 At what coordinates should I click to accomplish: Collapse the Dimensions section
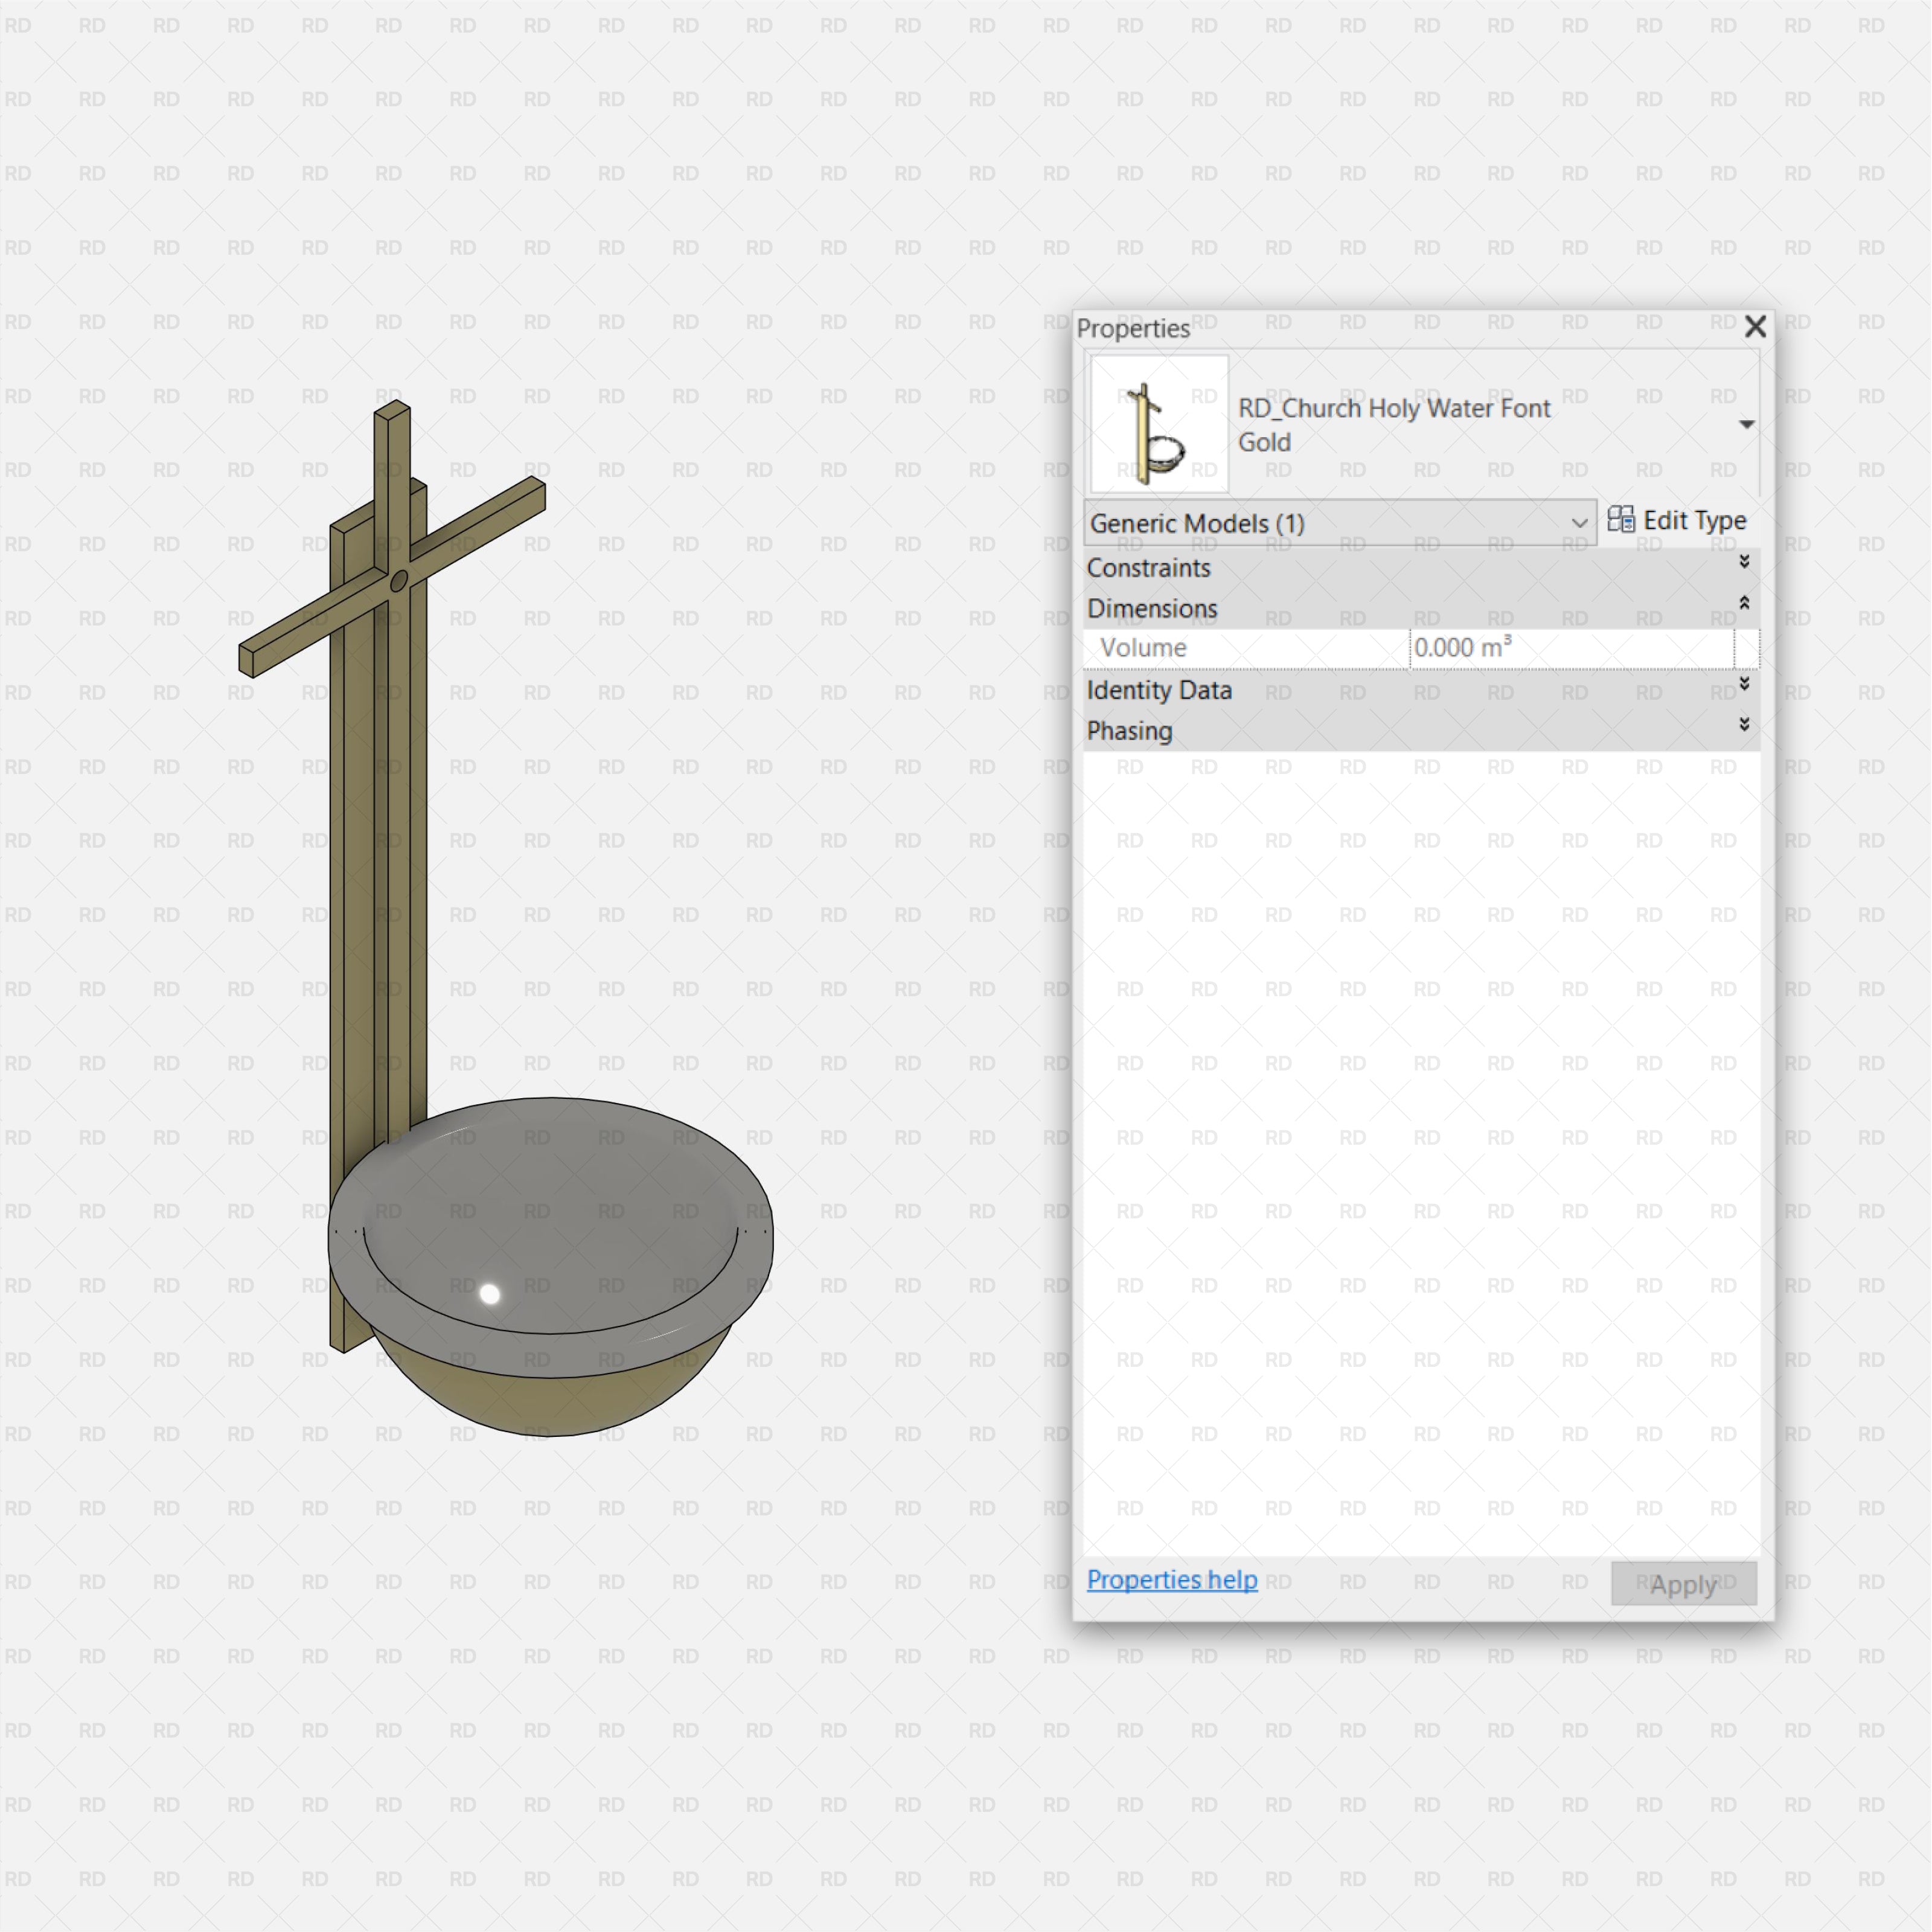click(x=1743, y=602)
